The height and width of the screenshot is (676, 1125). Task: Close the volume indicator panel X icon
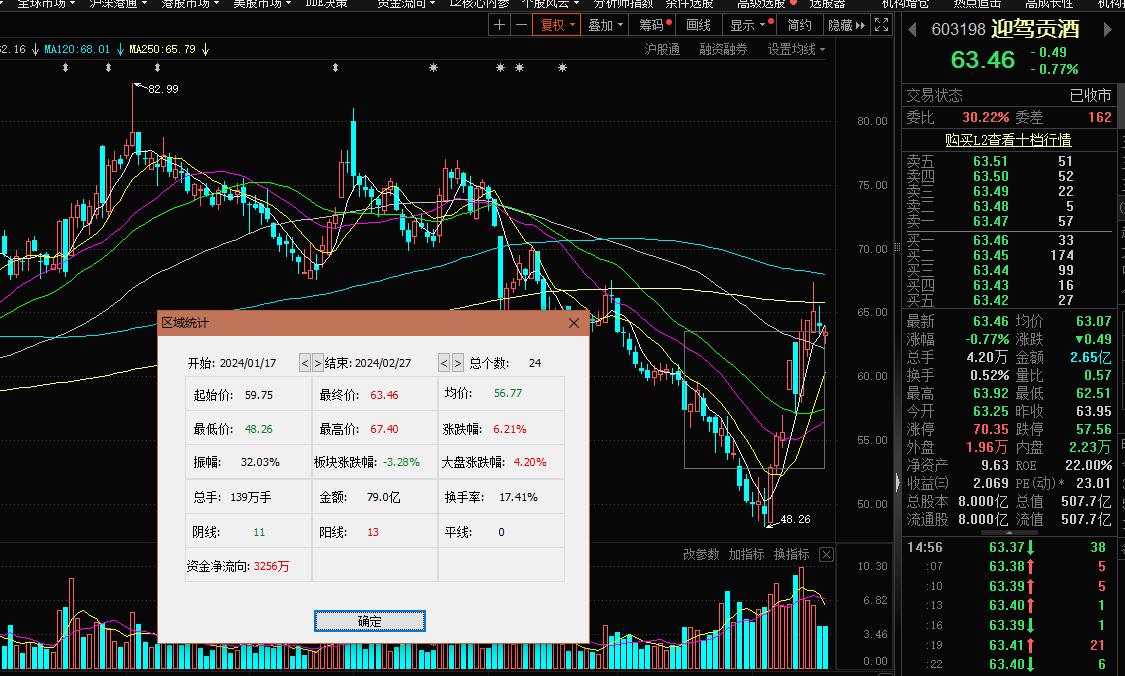(x=826, y=554)
